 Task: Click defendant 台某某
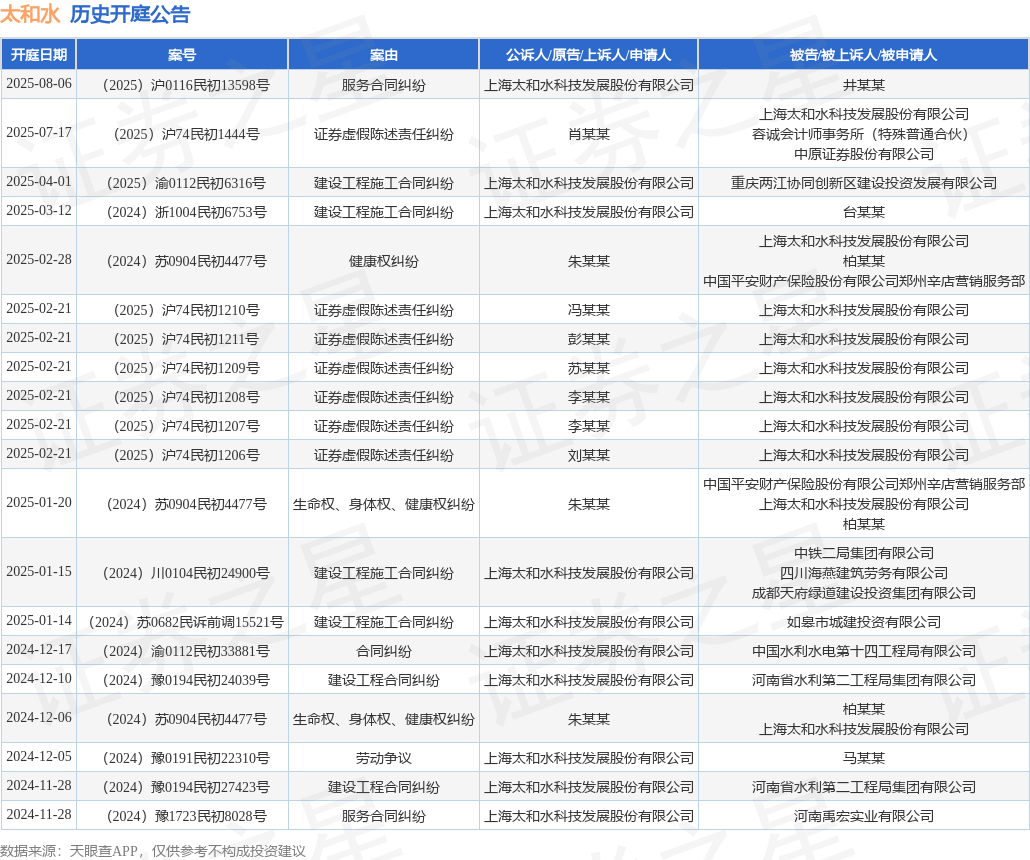pos(864,212)
